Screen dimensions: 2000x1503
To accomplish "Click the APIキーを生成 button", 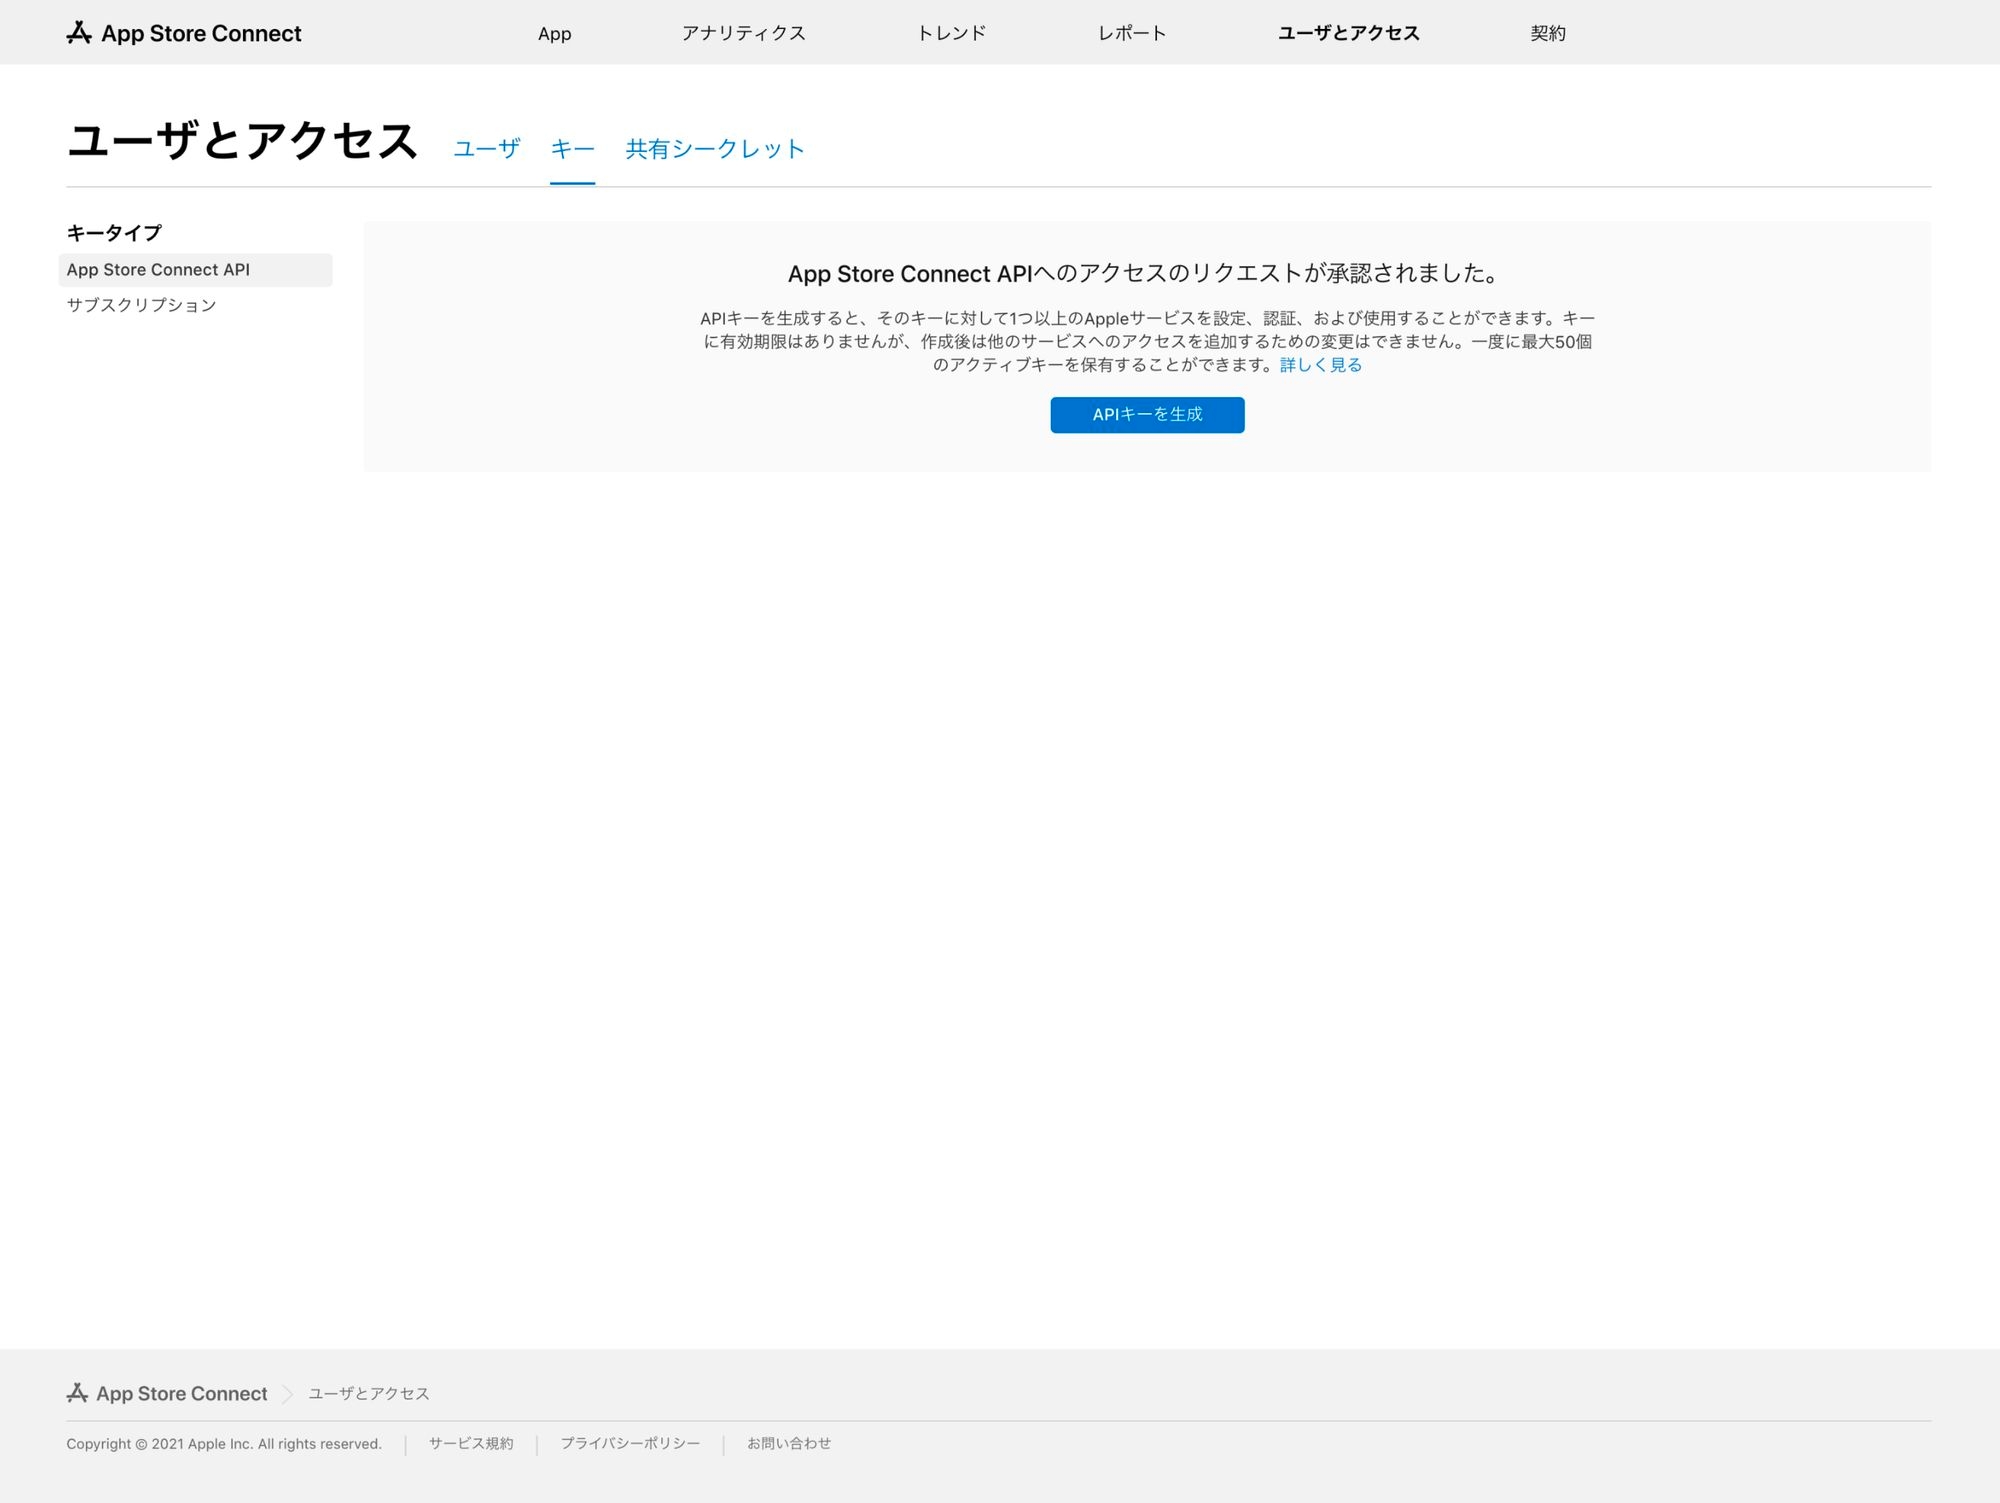I will click(1147, 415).
